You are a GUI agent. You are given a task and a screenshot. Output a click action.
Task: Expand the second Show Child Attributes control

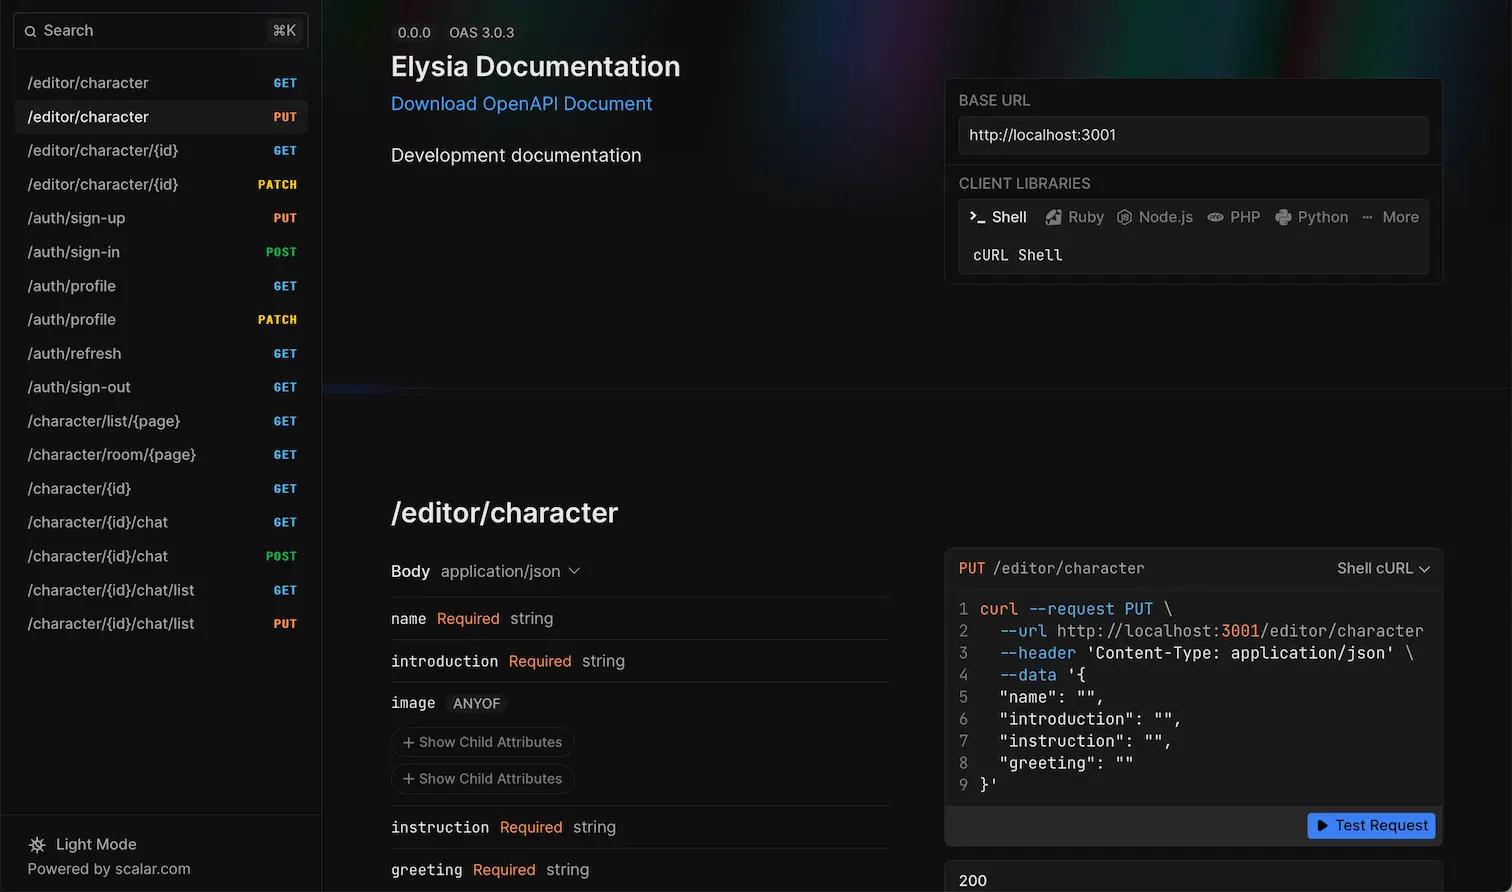[x=483, y=778]
